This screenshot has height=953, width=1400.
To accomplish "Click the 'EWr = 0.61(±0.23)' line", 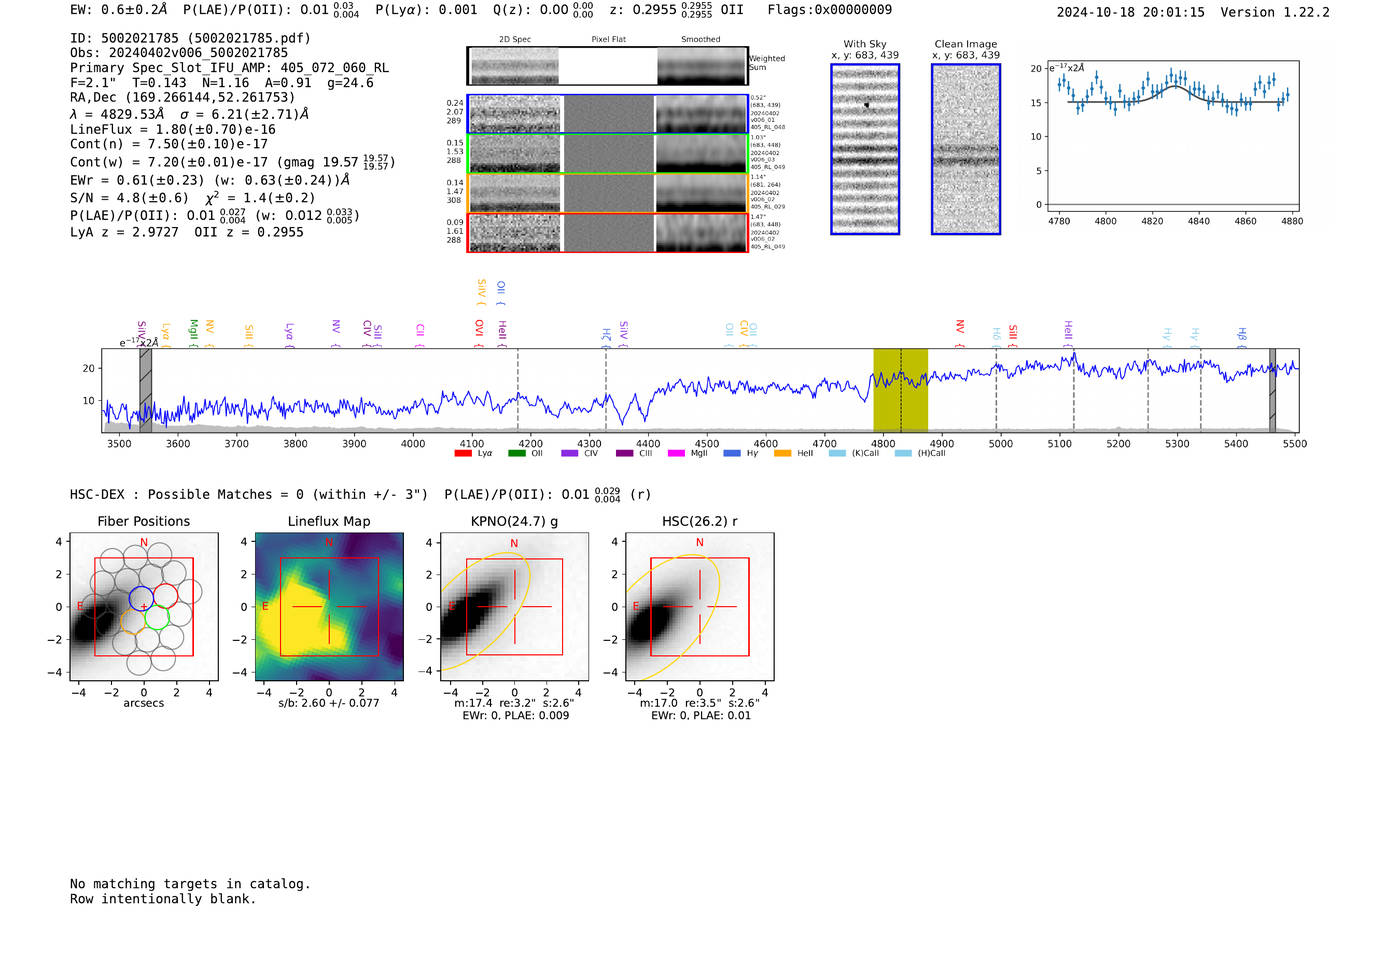I will click(210, 181).
